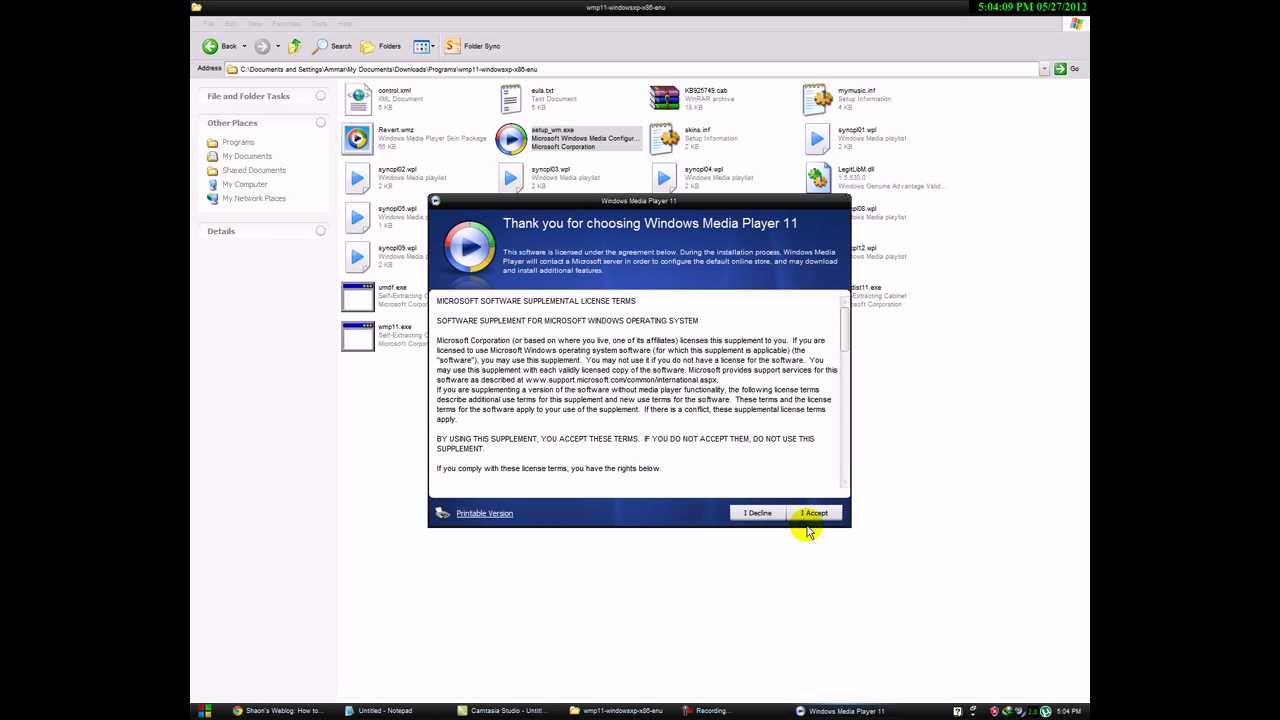The image size is (1280, 720).
Task: Switch to wmp11-windowsxp-x86-enu taskbar item
Action: 616,711
